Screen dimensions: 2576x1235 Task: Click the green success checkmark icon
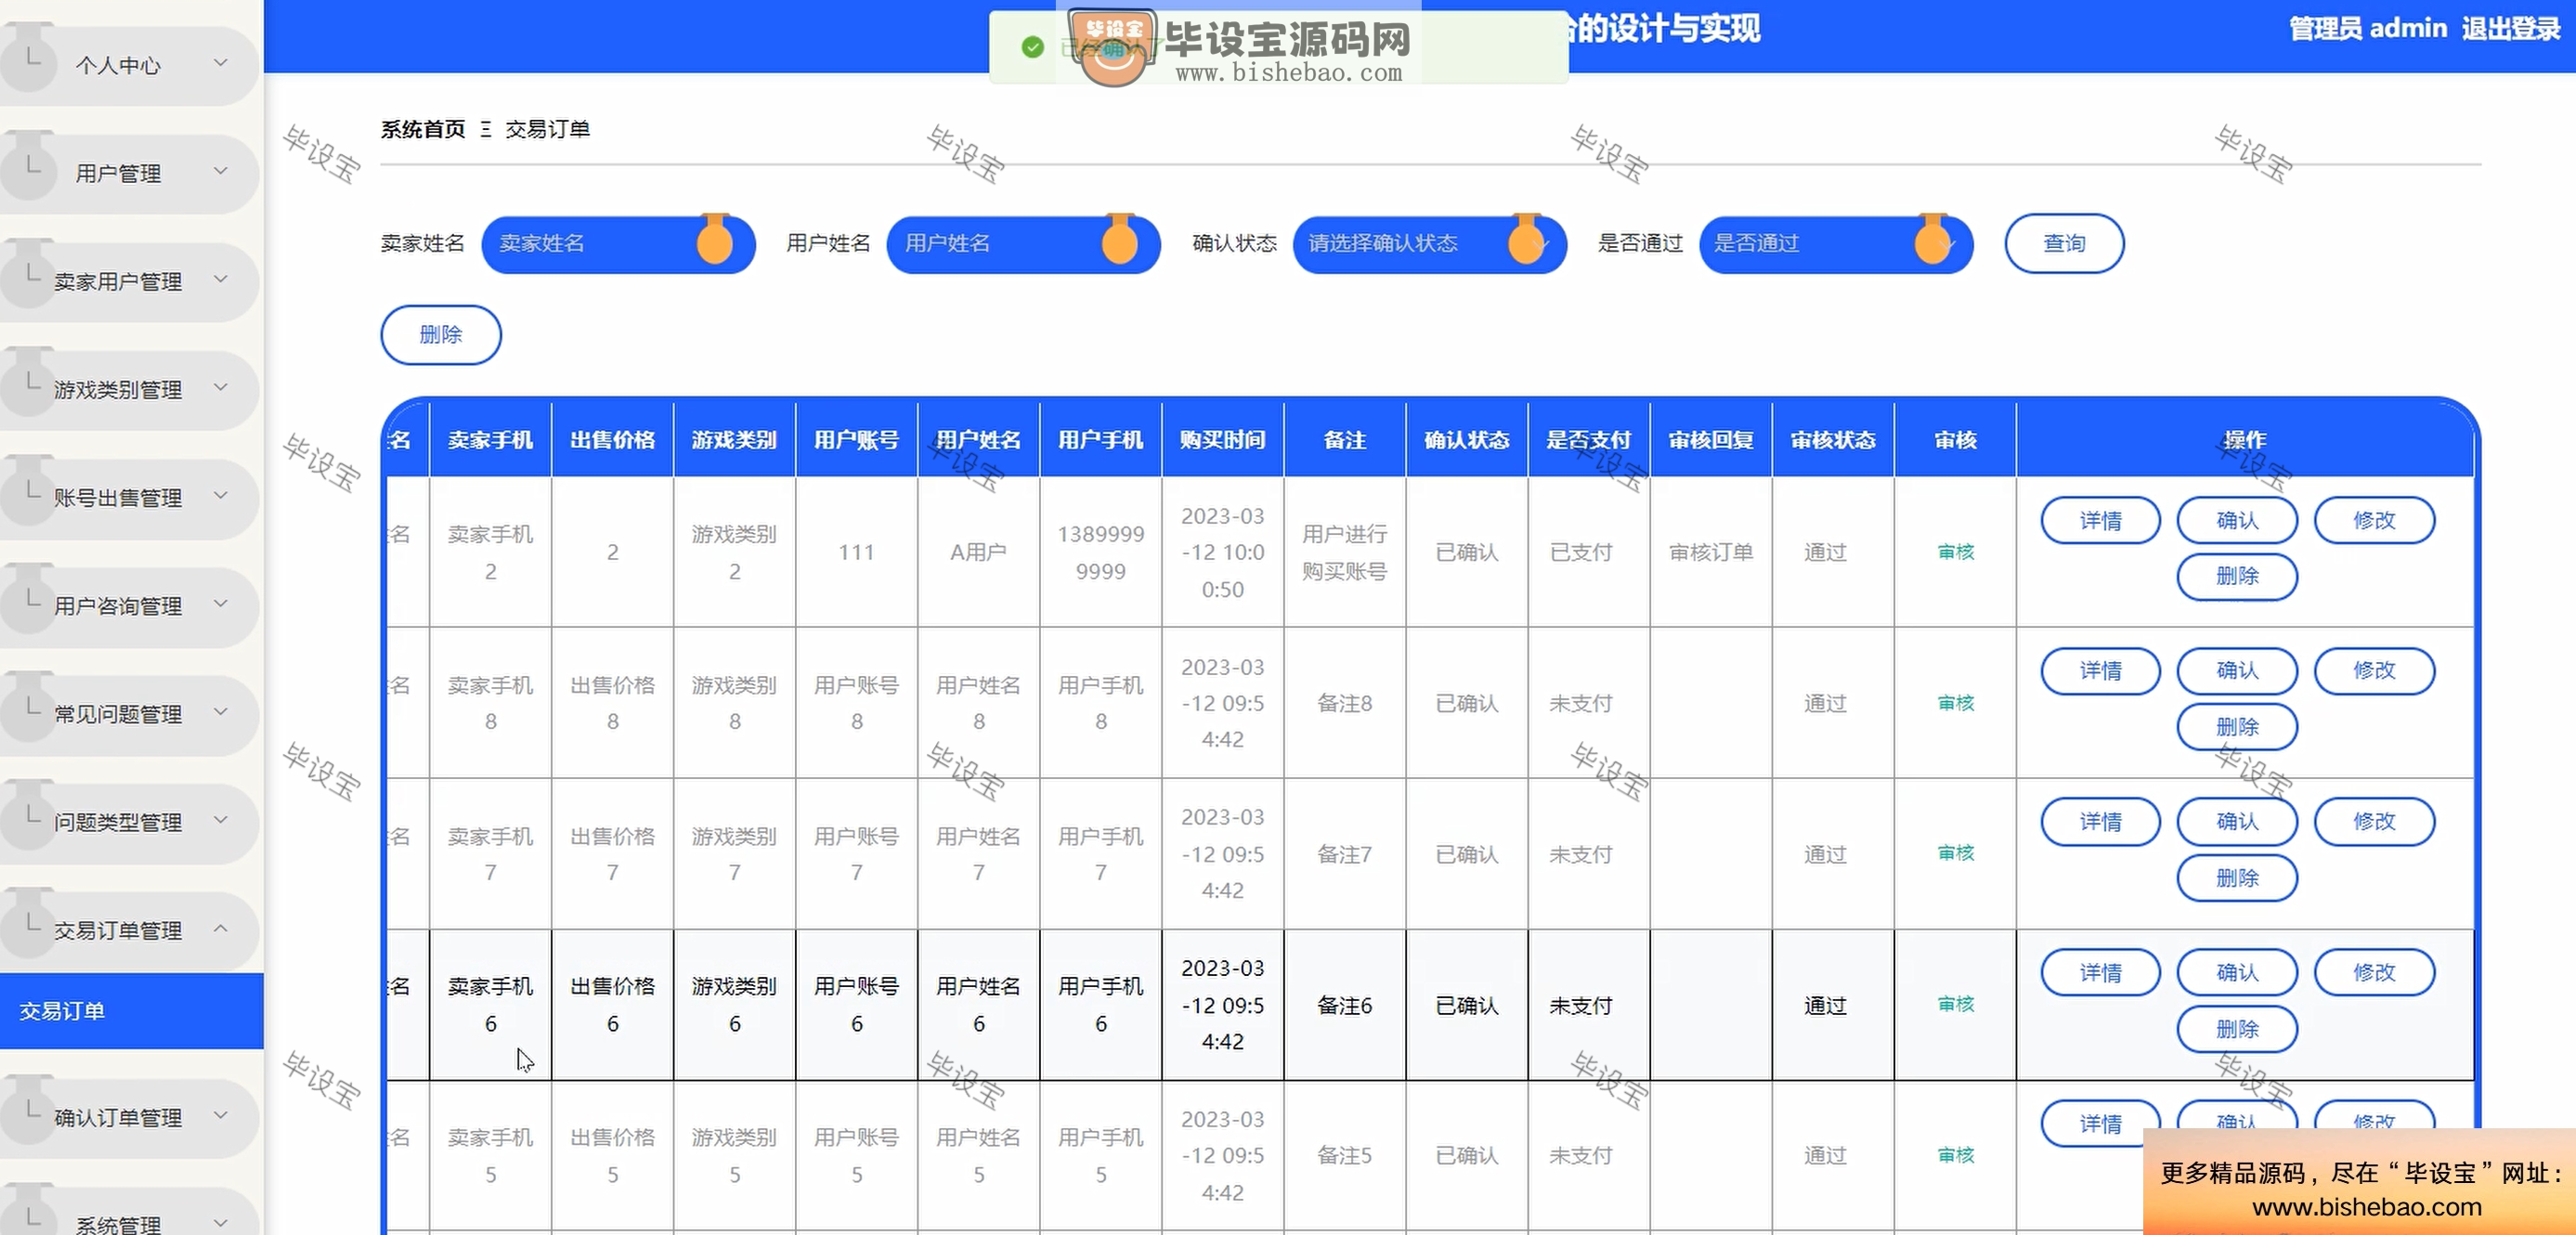coord(1032,46)
